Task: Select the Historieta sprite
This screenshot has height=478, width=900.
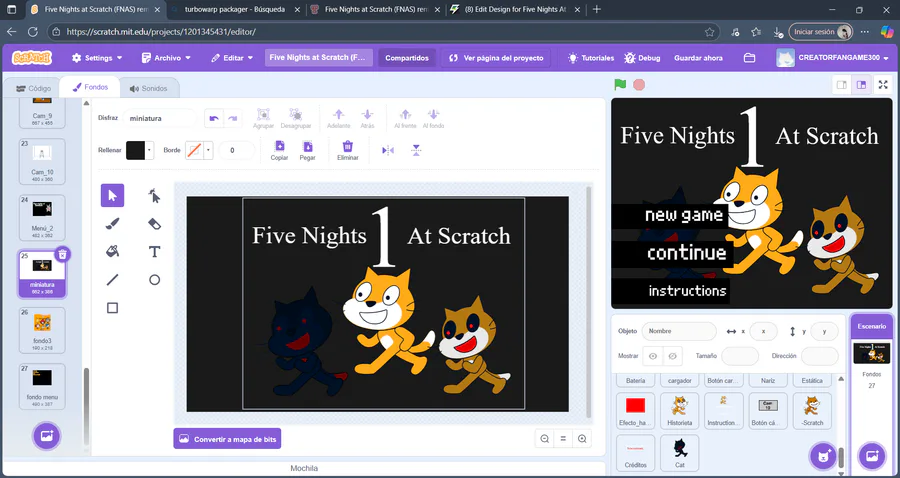Action: pyautogui.click(x=680, y=411)
